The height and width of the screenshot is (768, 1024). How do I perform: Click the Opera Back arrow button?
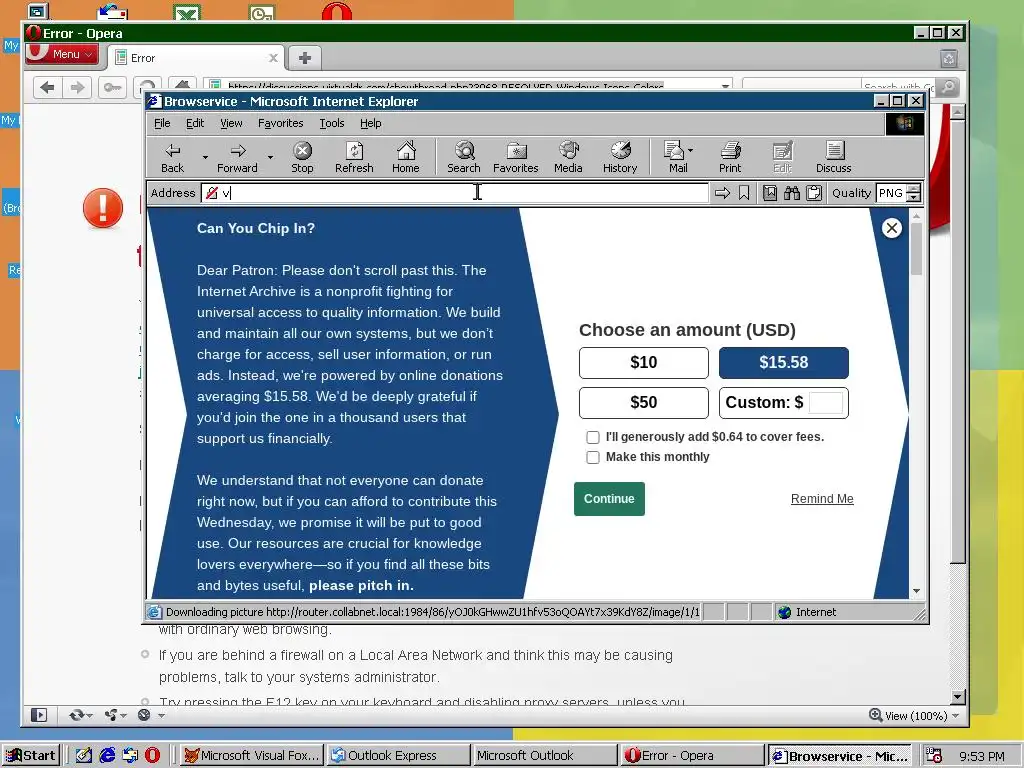point(47,87)
